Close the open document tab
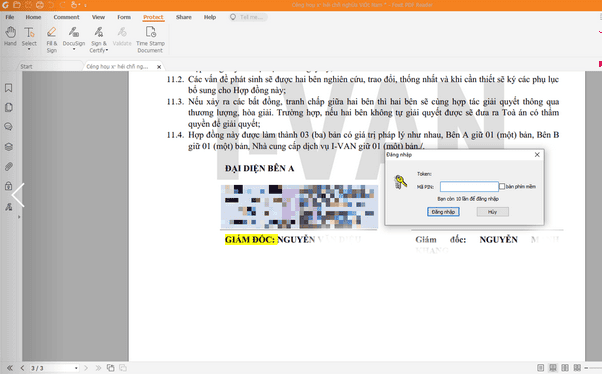The height and width of the screenshot is (377, 602). point(159,67)
